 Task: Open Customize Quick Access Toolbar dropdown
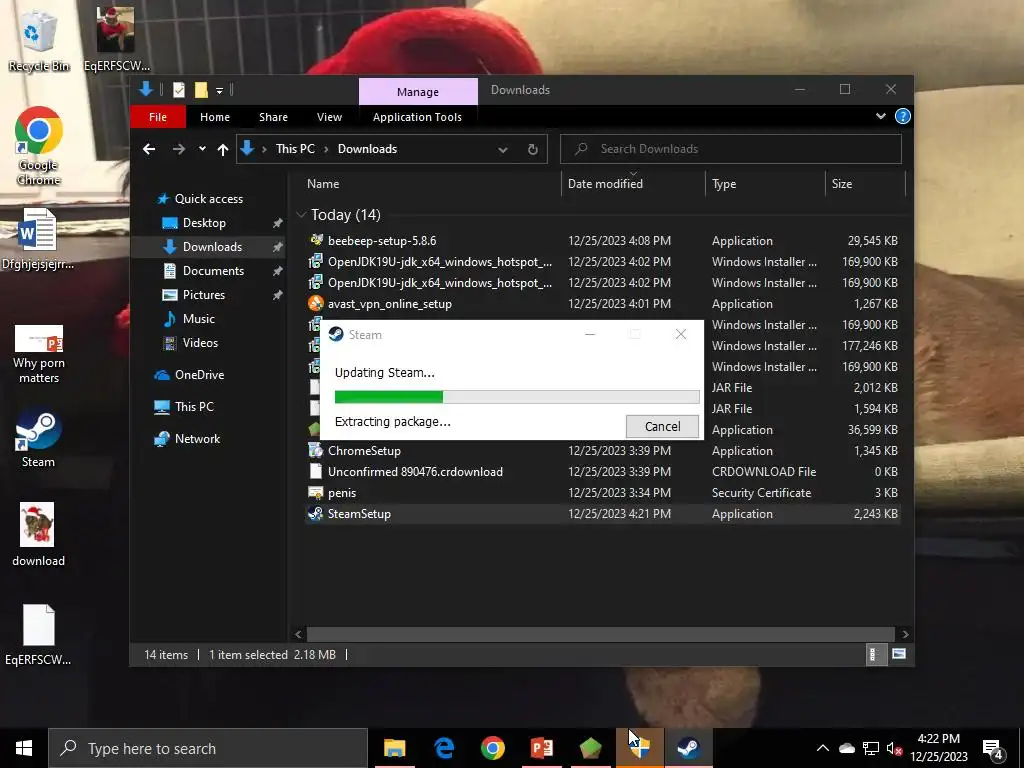219,89
